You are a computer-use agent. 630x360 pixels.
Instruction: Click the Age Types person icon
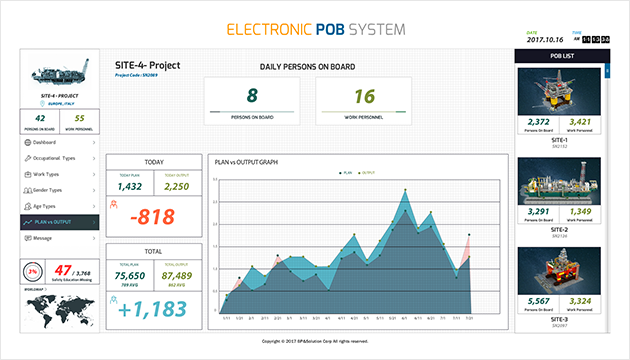click(x=28, y=206)
